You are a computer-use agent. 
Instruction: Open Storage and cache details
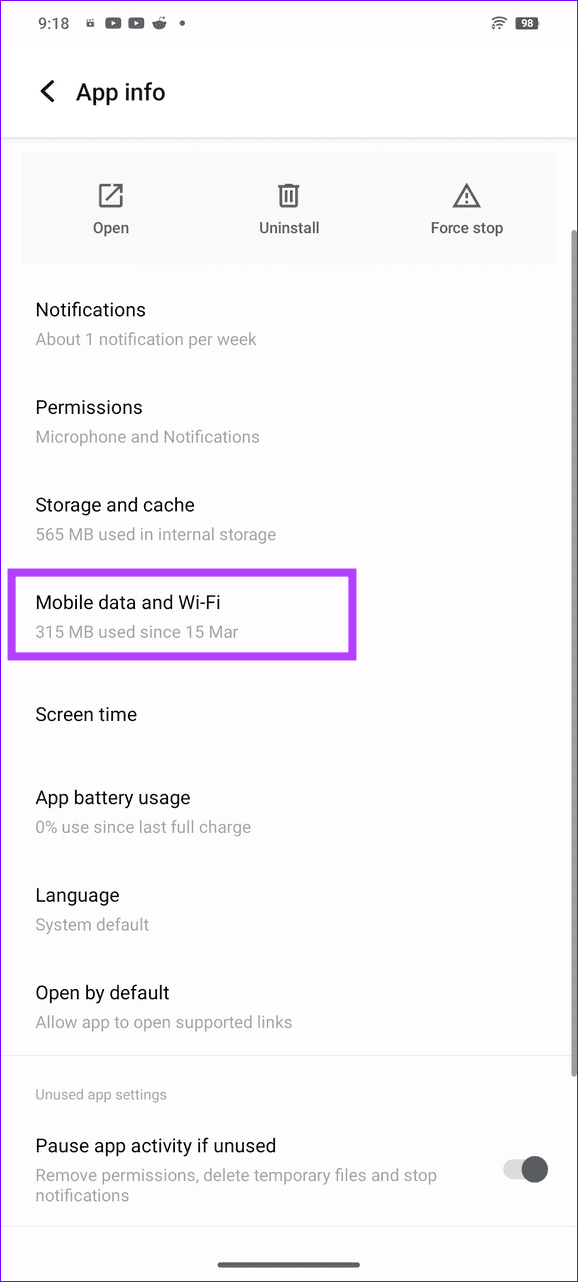[x=155, y=518]
